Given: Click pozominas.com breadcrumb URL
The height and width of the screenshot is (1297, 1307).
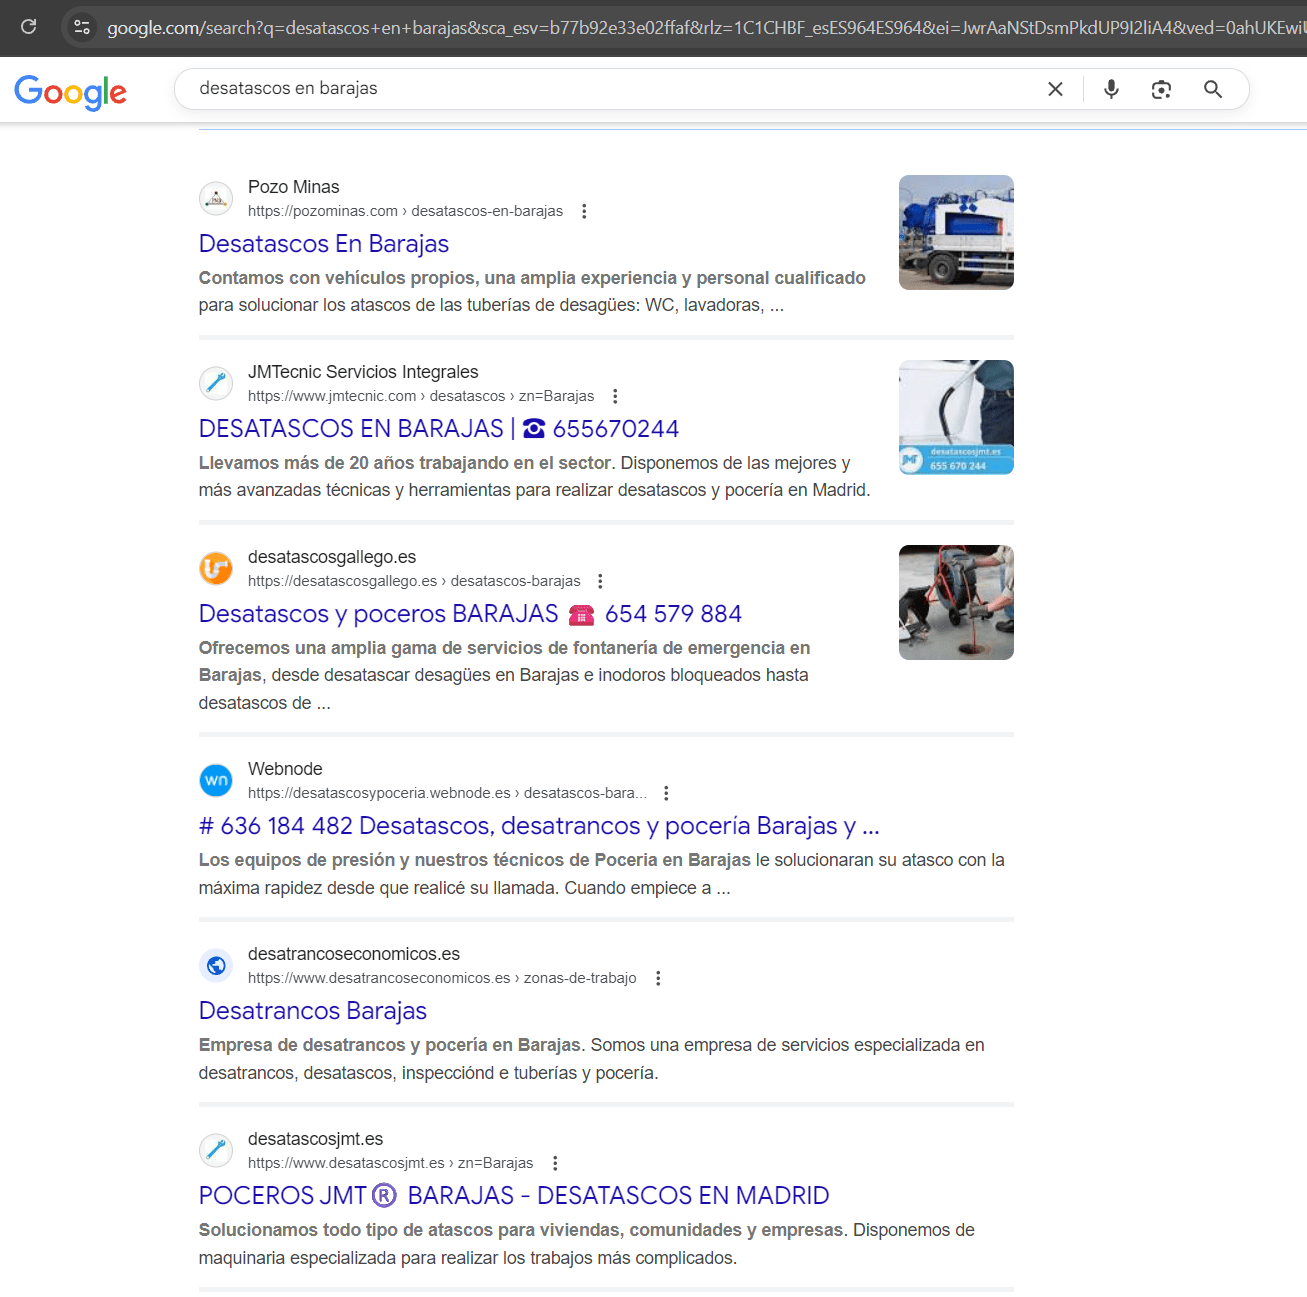Looking at the screenshot, I should [x=405, y=211].
